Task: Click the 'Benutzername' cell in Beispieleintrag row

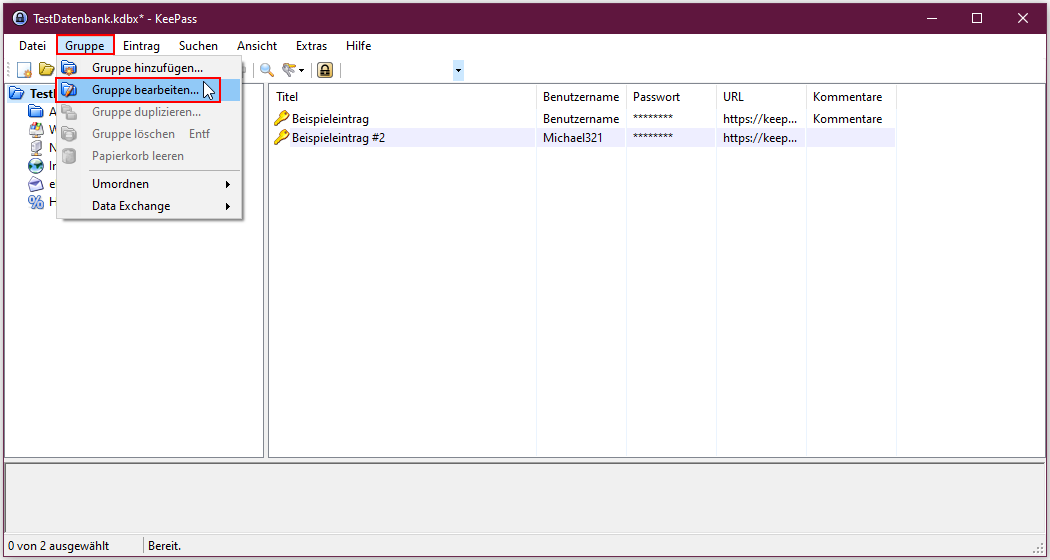Action: [x=581, y=119]
